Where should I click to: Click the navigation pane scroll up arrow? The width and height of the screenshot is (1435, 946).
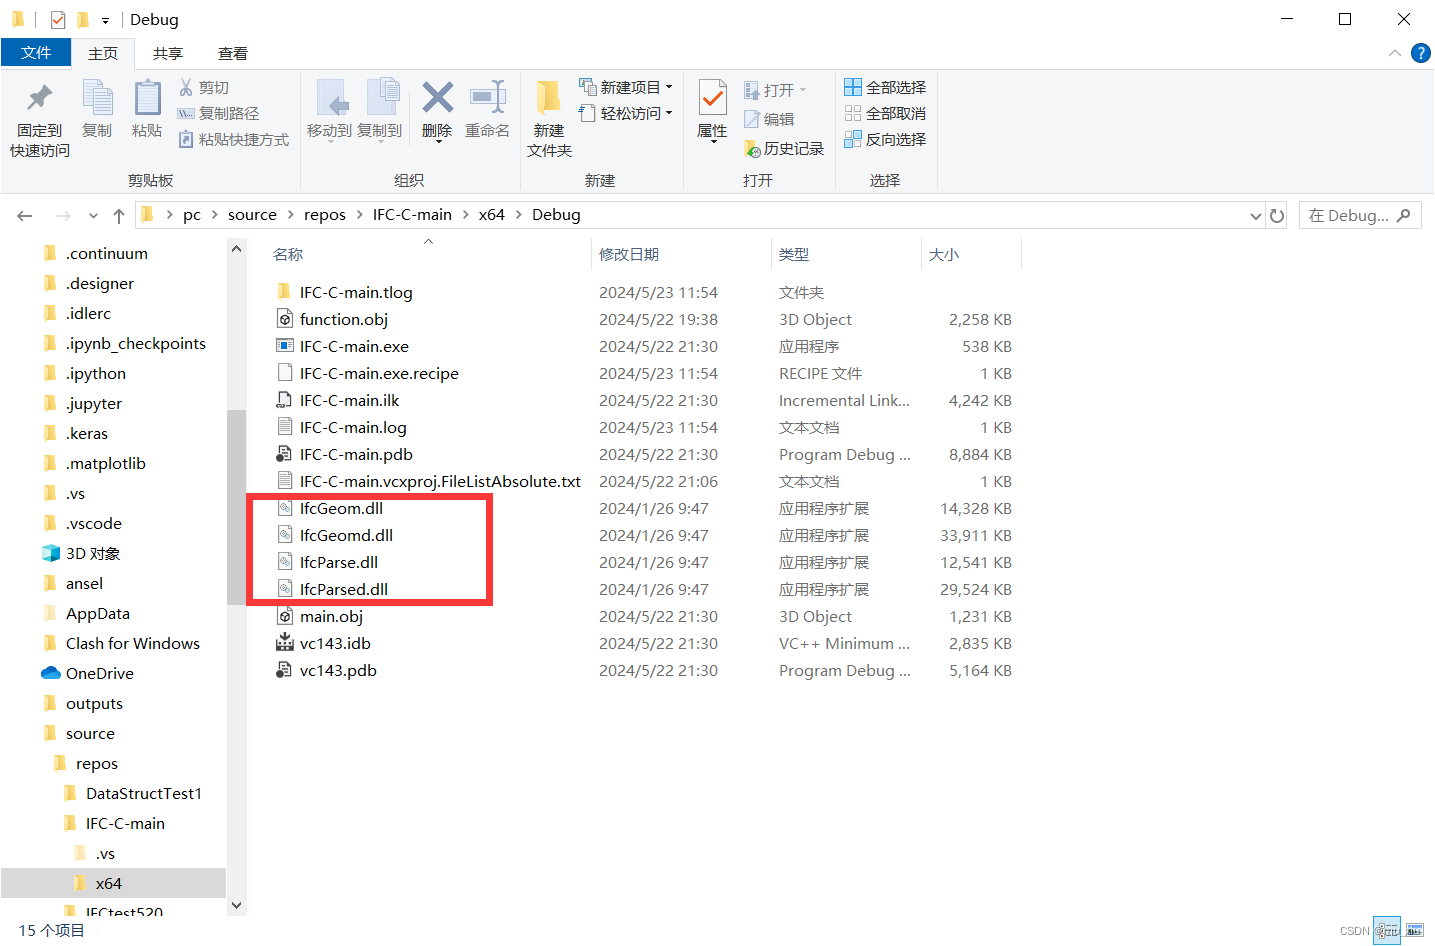pos(237,249)
